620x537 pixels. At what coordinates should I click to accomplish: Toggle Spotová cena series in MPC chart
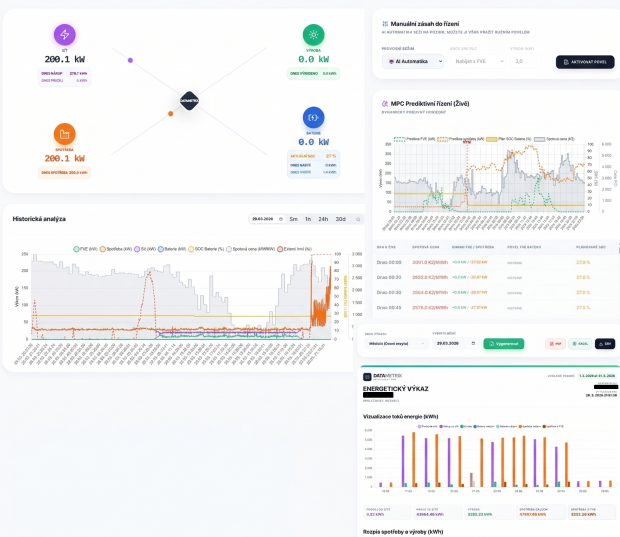554,139
